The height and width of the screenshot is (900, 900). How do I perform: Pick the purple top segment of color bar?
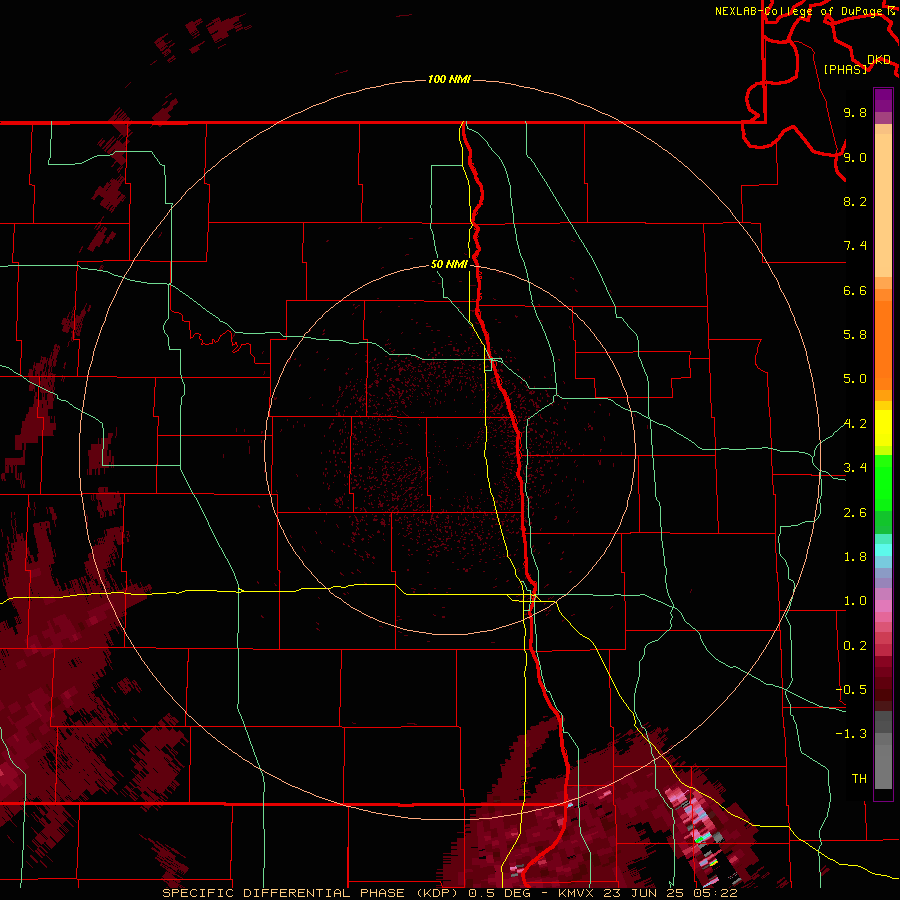[883, 100]
